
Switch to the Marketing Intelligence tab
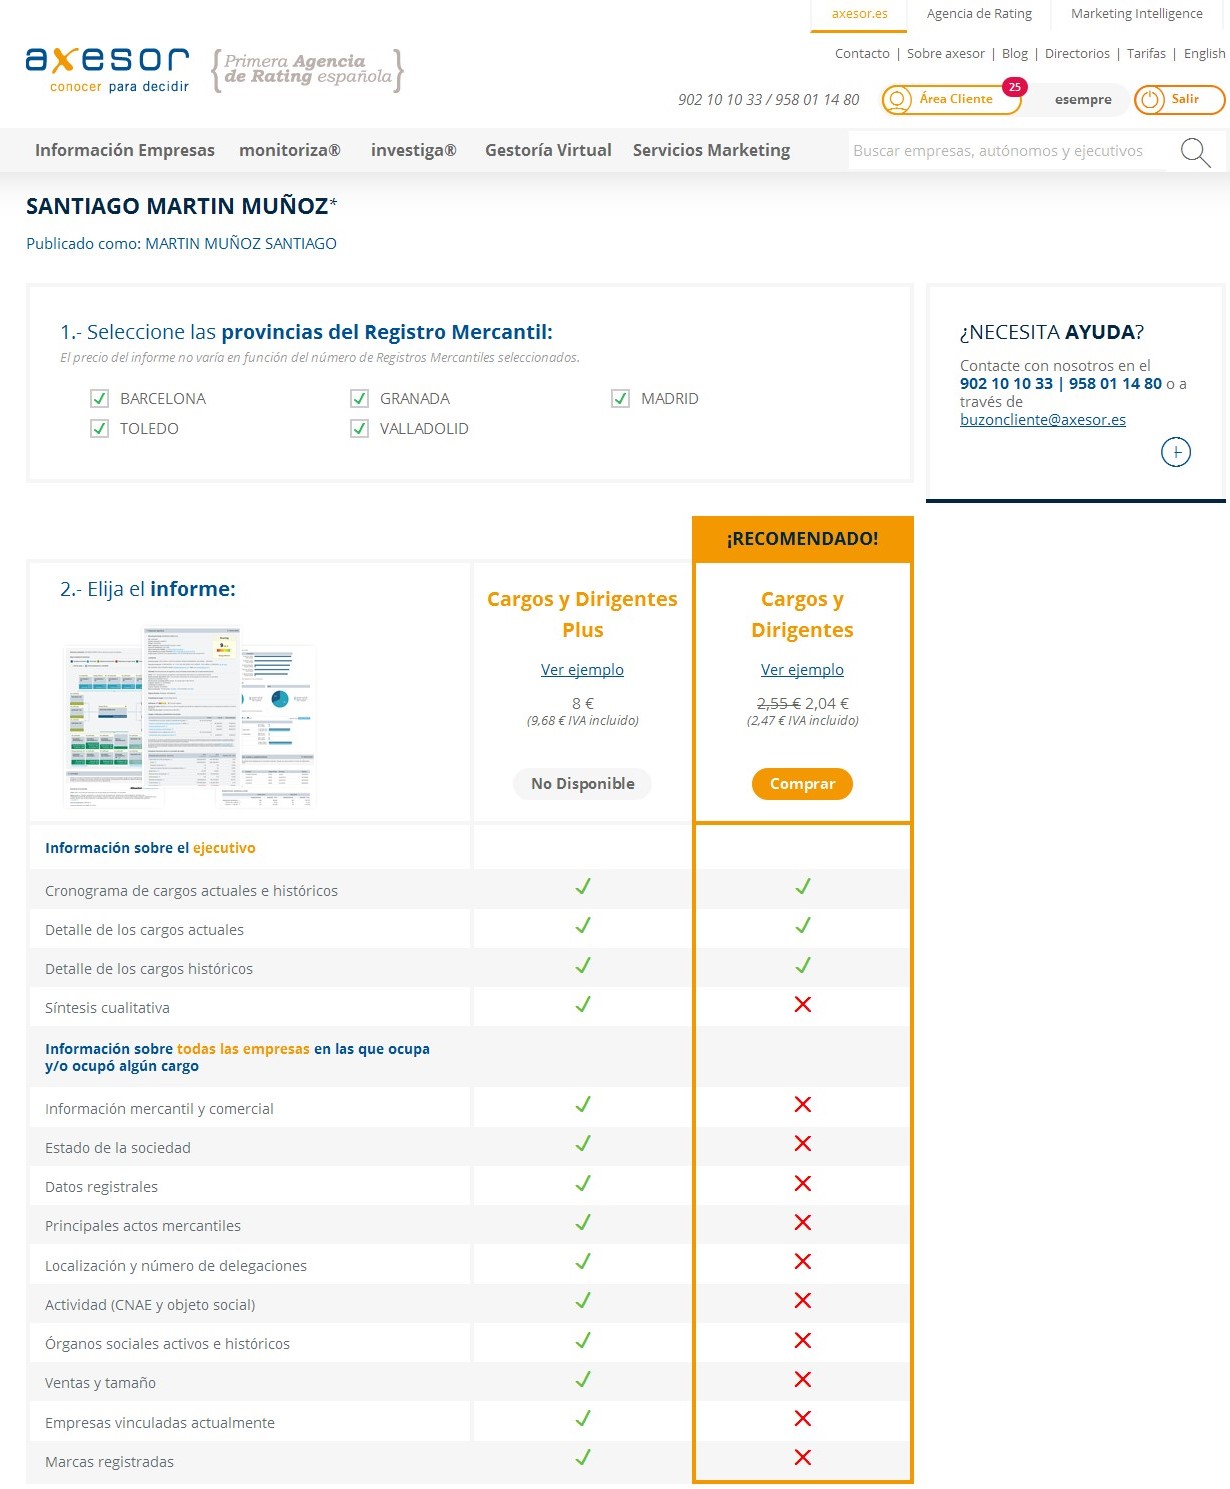(1137, 14)
